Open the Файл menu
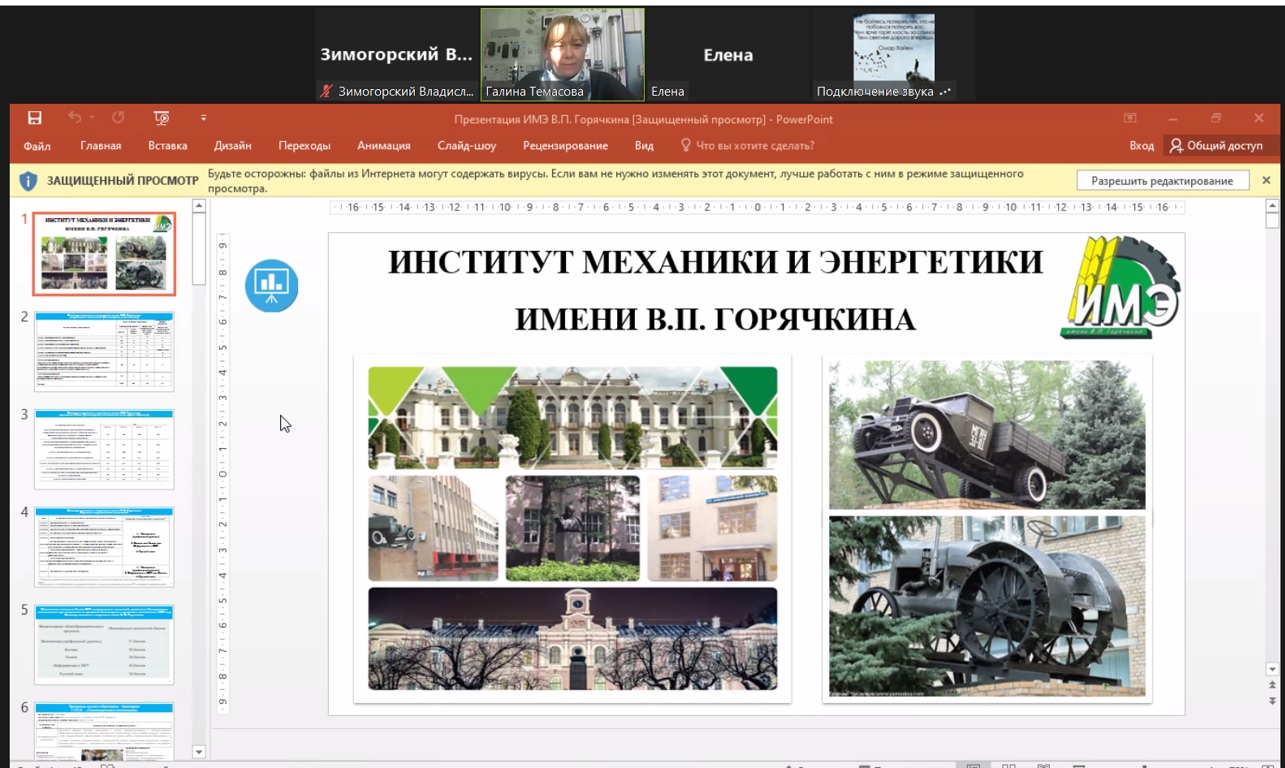 [x=37, y=145]
